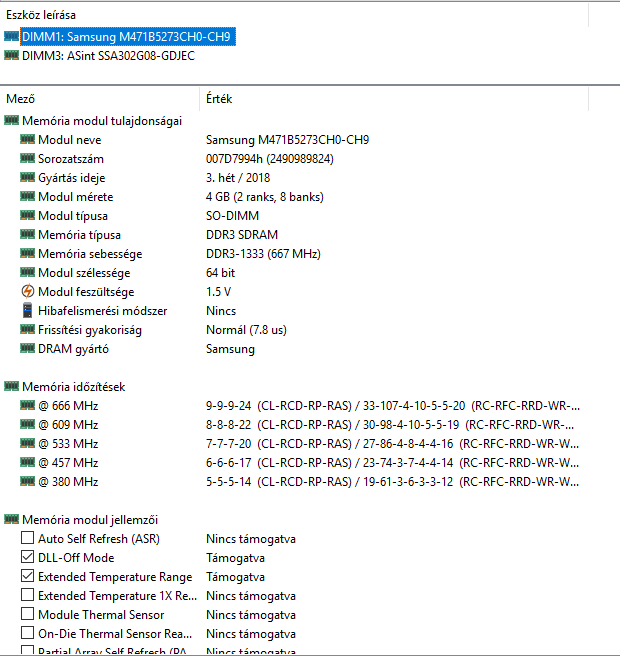Click the Eszköz leírása column header

coord(294,15)
